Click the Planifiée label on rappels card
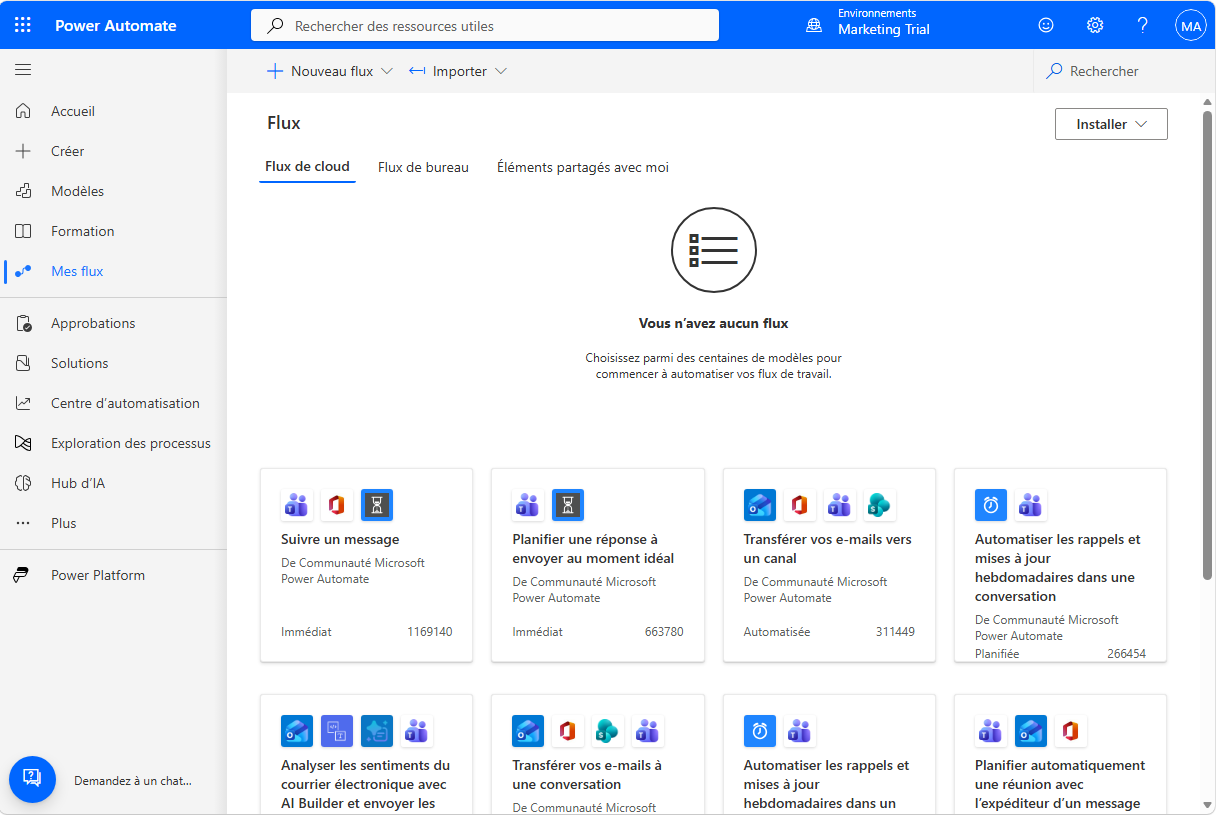Viewport: 1216px width, 815px height. tap(997, 654)
